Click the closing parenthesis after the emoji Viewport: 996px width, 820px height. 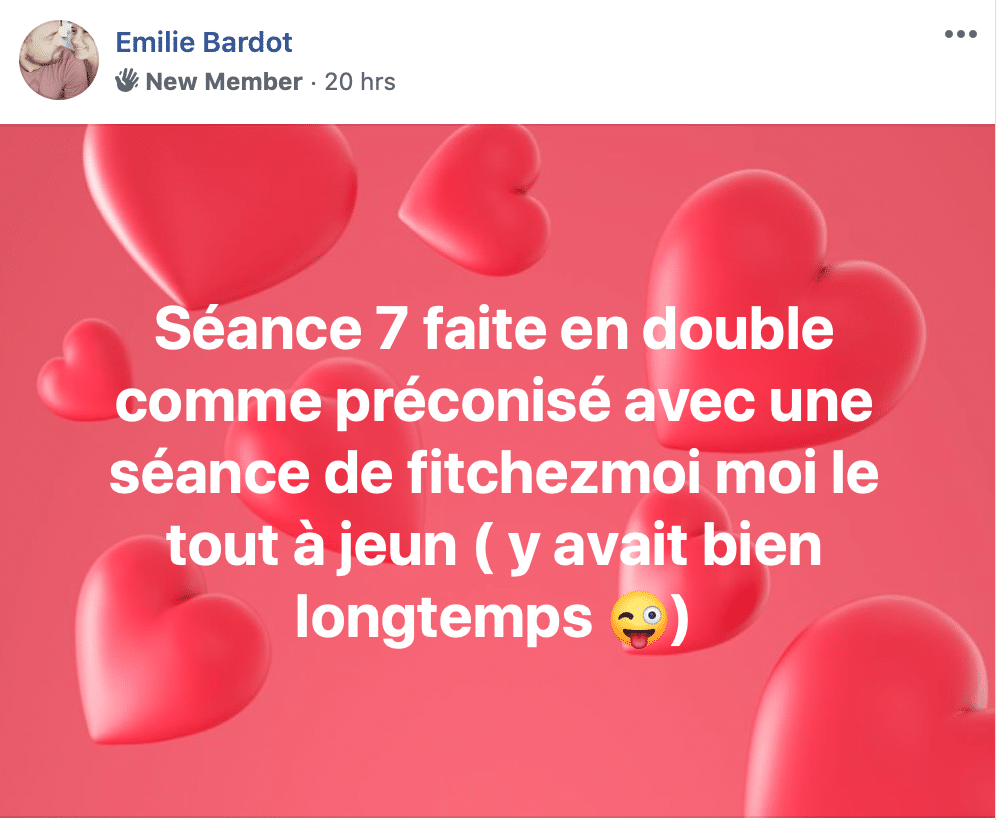pos(679,619)
